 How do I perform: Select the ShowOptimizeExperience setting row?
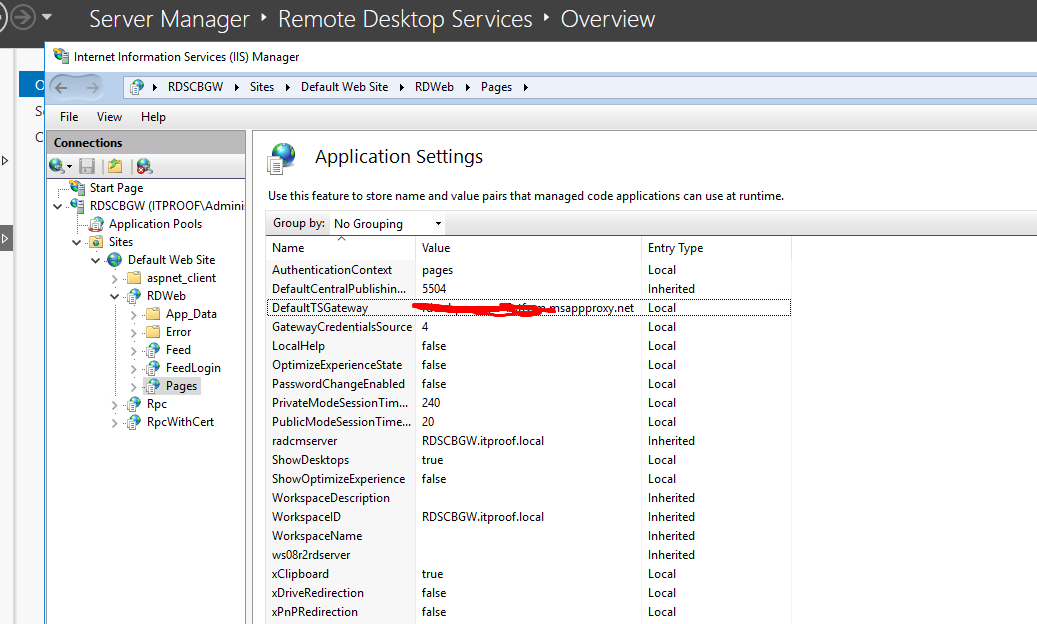pos(528,479)
